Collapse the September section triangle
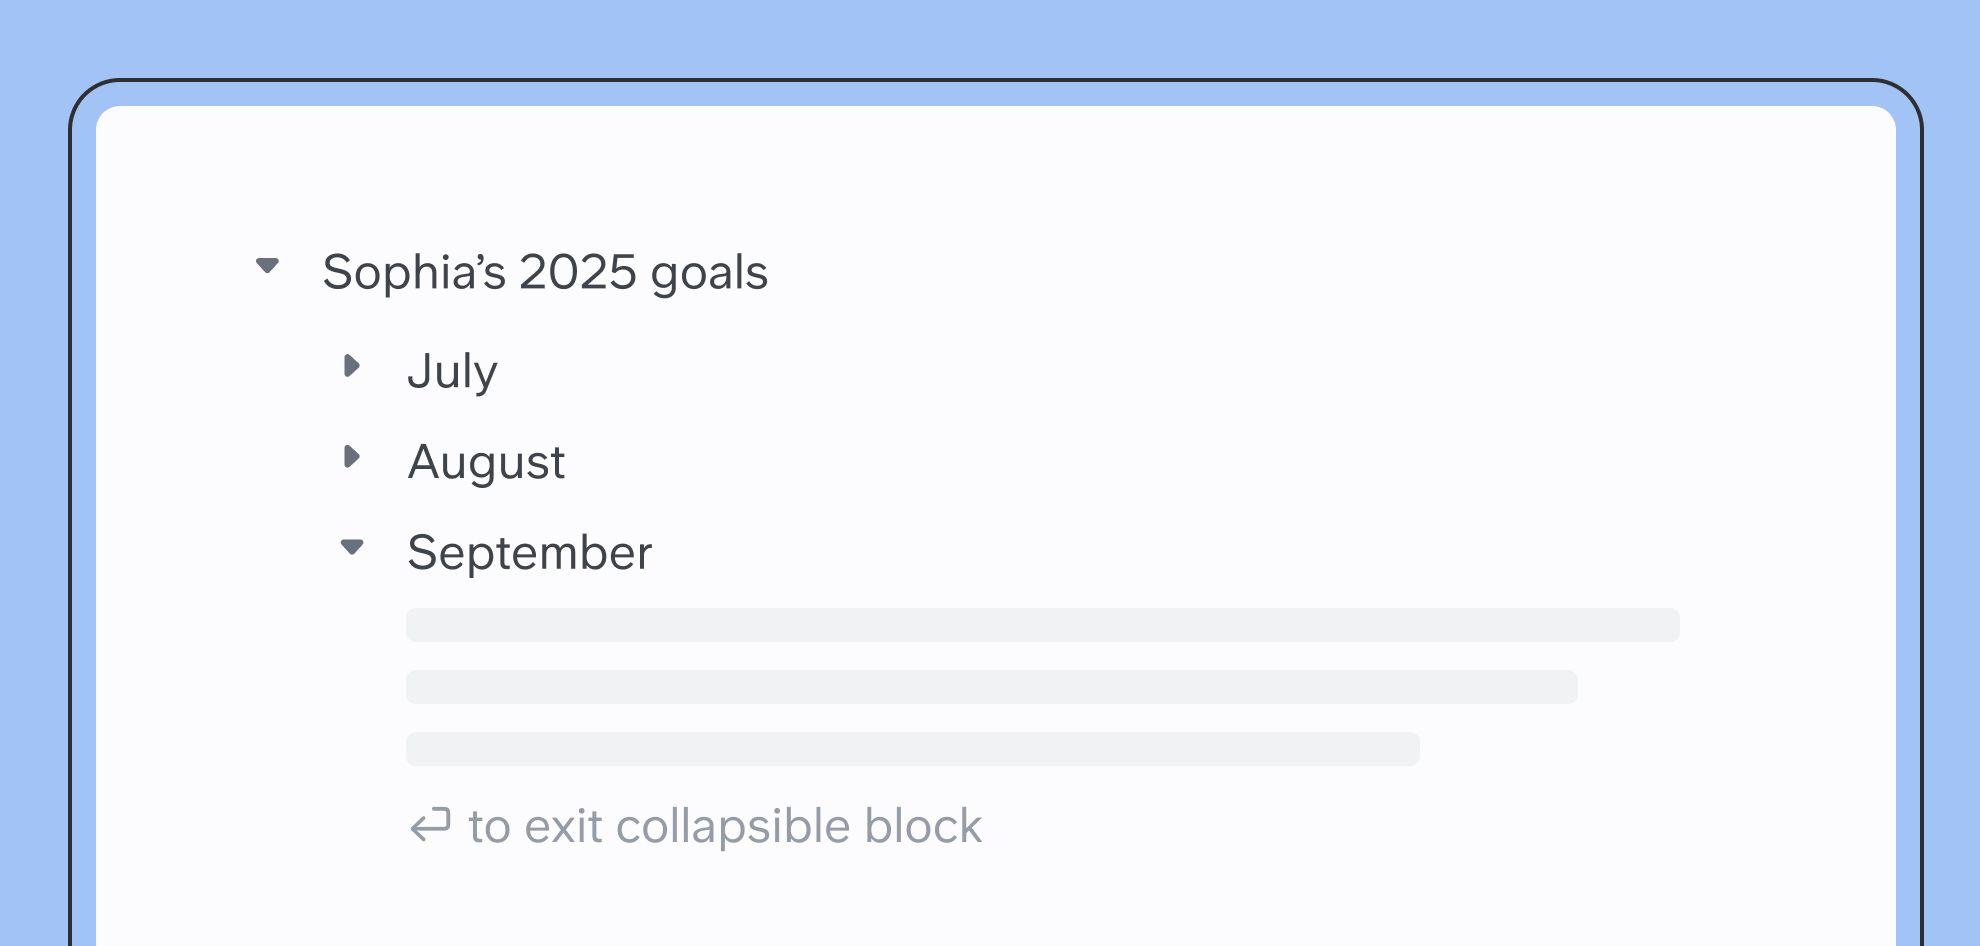 coord(352,547)
